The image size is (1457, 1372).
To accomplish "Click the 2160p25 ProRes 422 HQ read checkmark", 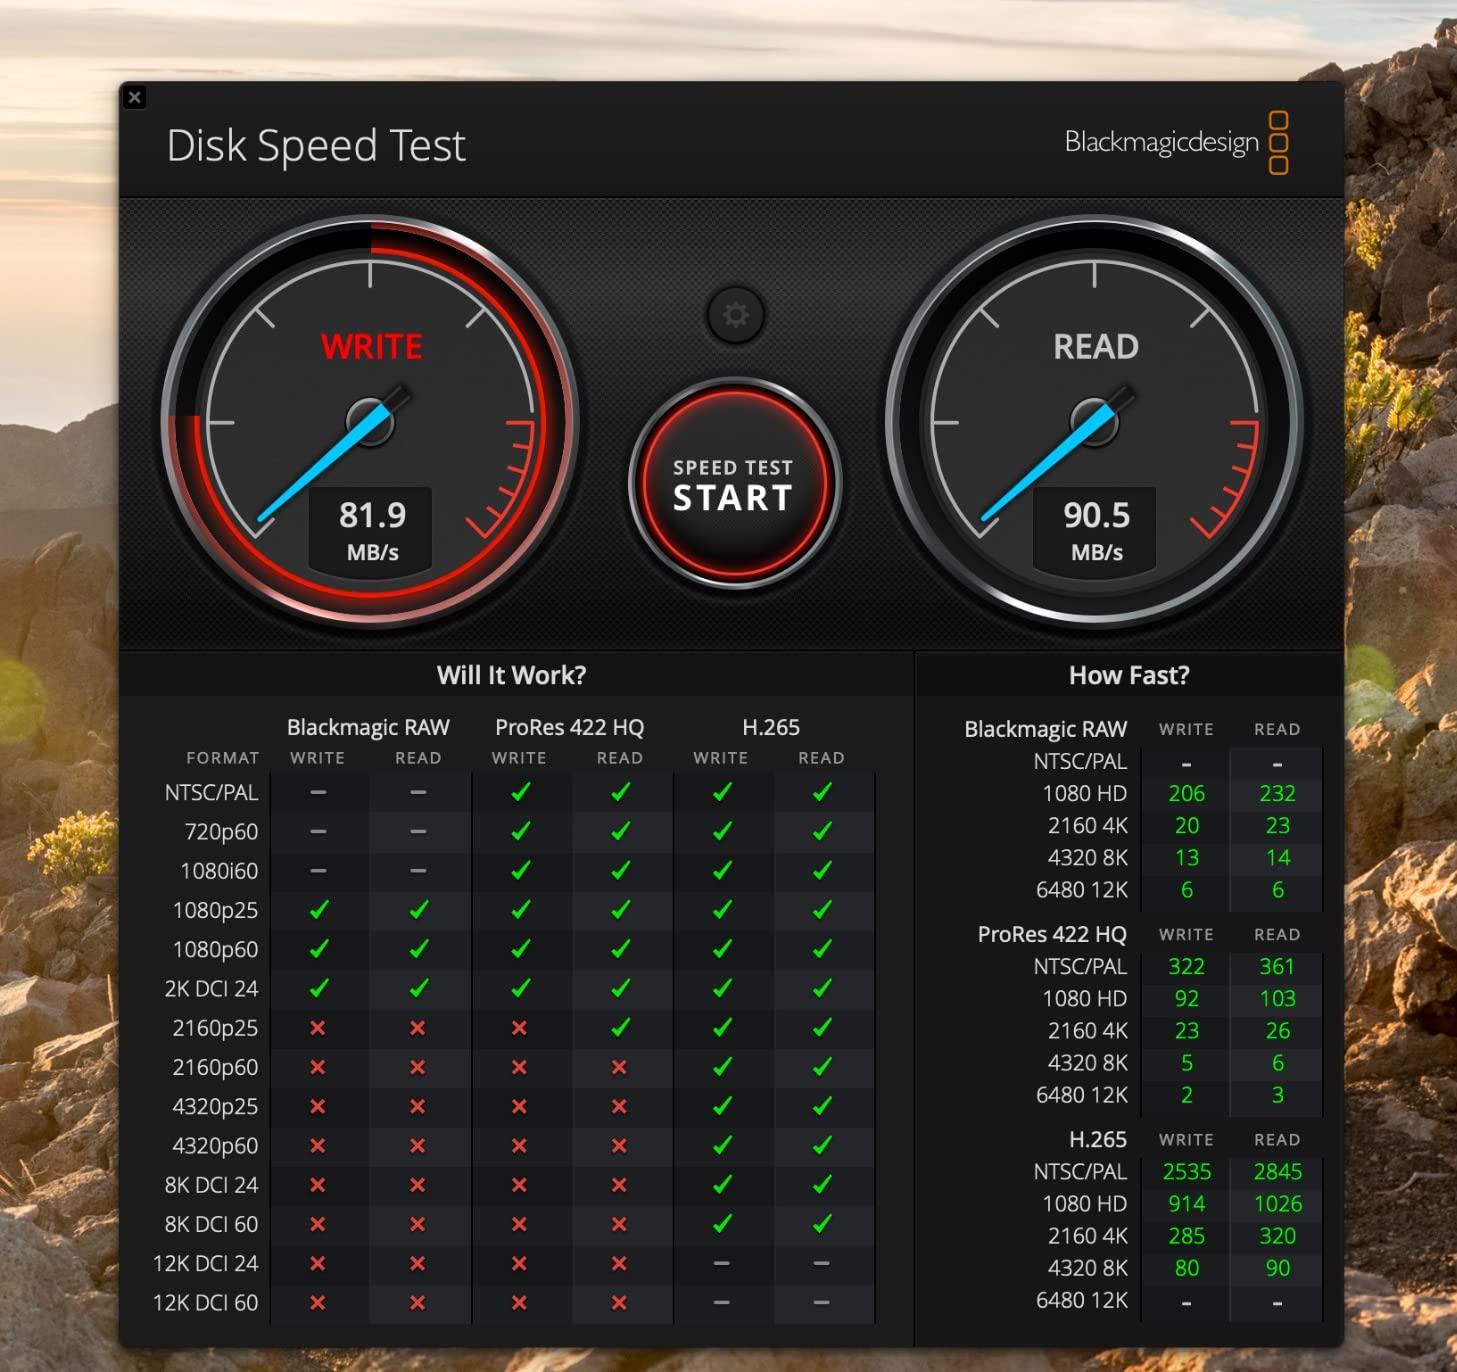I will (621, 1027).
